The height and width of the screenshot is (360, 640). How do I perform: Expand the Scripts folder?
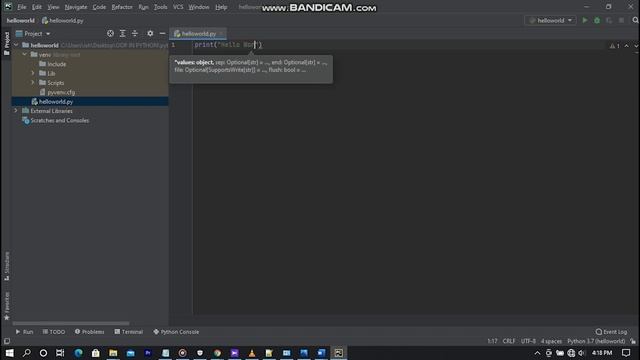pos(33,82)
